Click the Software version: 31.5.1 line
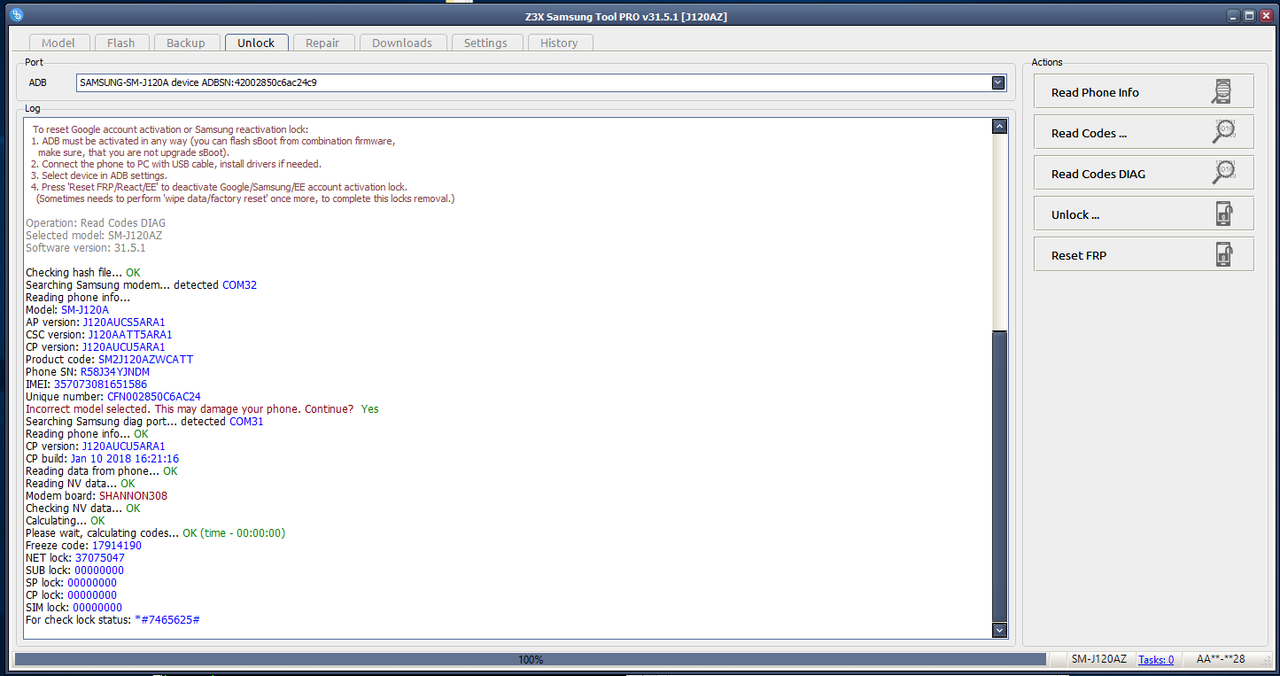 [x=85, y=248]
